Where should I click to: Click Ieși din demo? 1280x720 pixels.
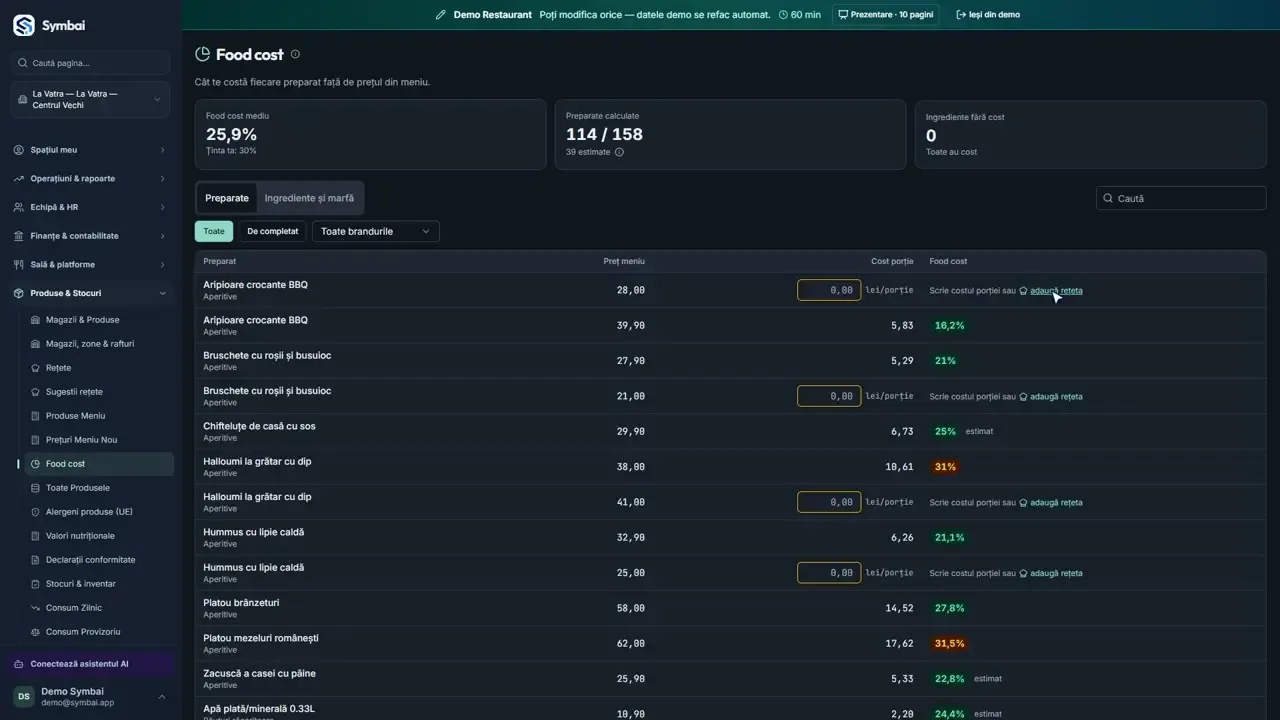[x=988, y=15]
